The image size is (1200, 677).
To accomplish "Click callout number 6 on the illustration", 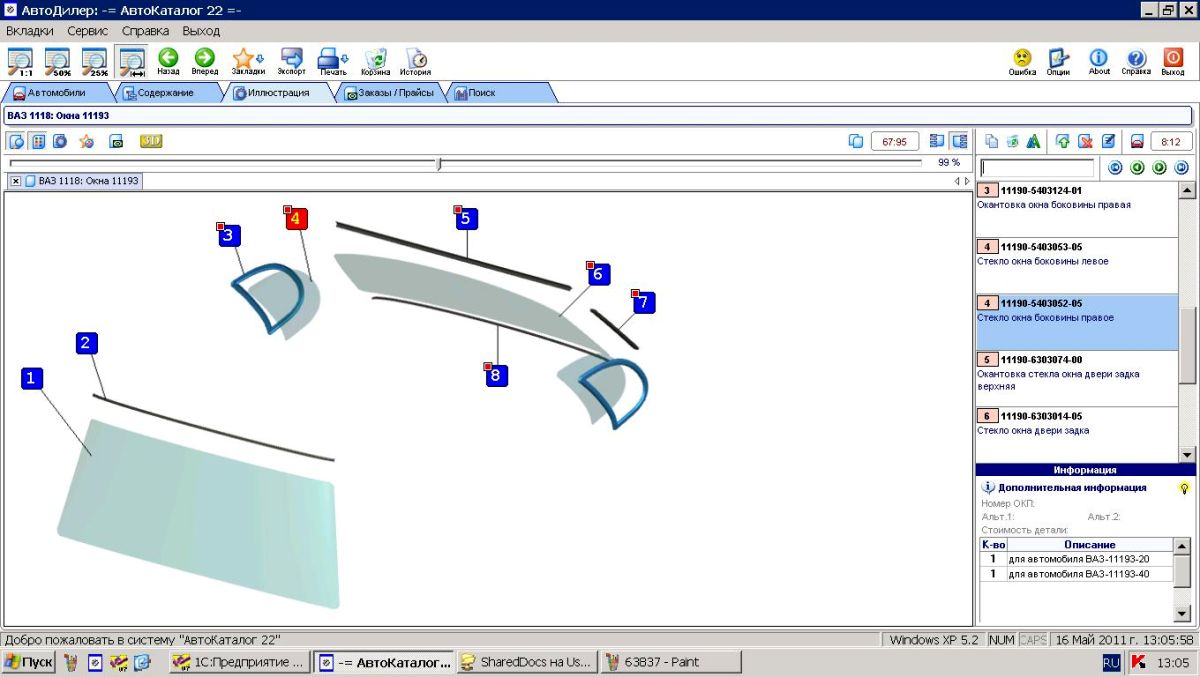I will pos(599,274).
